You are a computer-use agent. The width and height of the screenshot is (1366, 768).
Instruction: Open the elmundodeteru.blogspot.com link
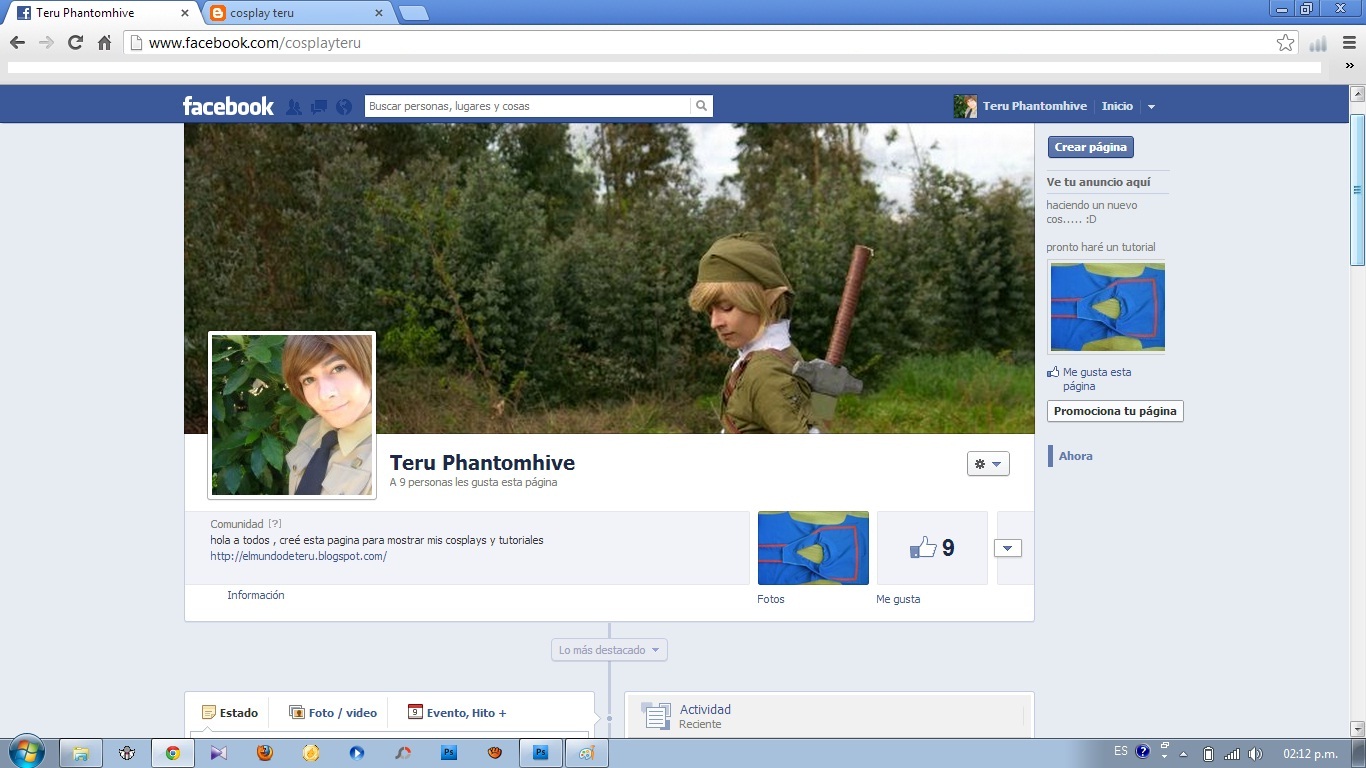click(x=298, y=556)
